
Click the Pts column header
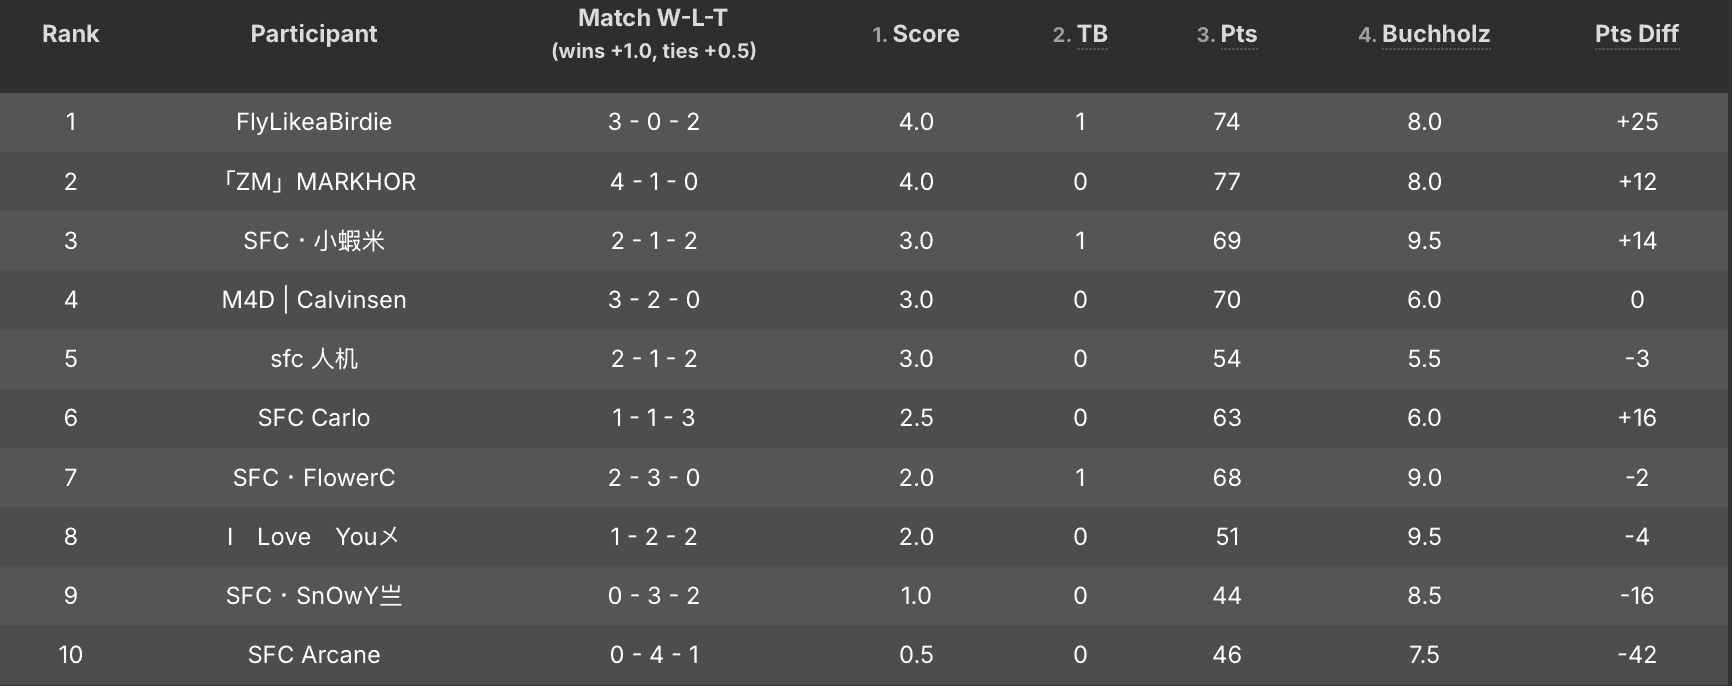(x=1238, y=34)
